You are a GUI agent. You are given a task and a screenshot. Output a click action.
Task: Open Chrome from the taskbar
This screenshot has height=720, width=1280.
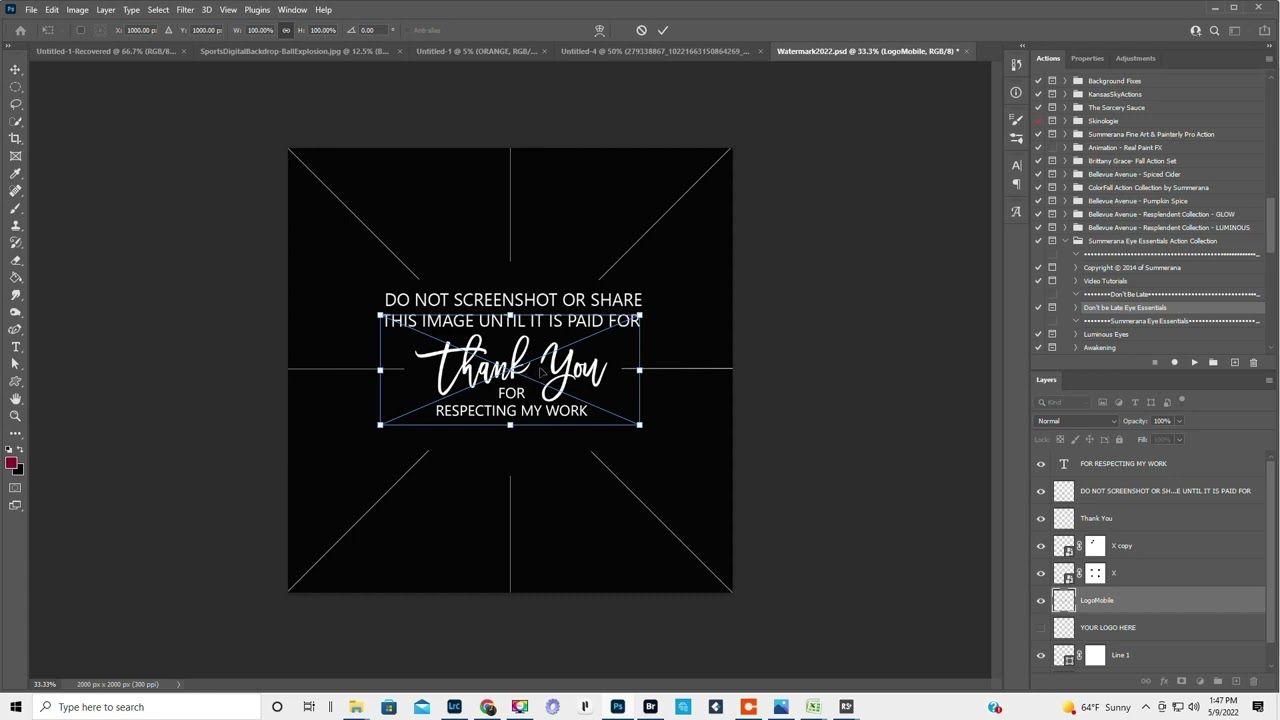coord(487,707)
